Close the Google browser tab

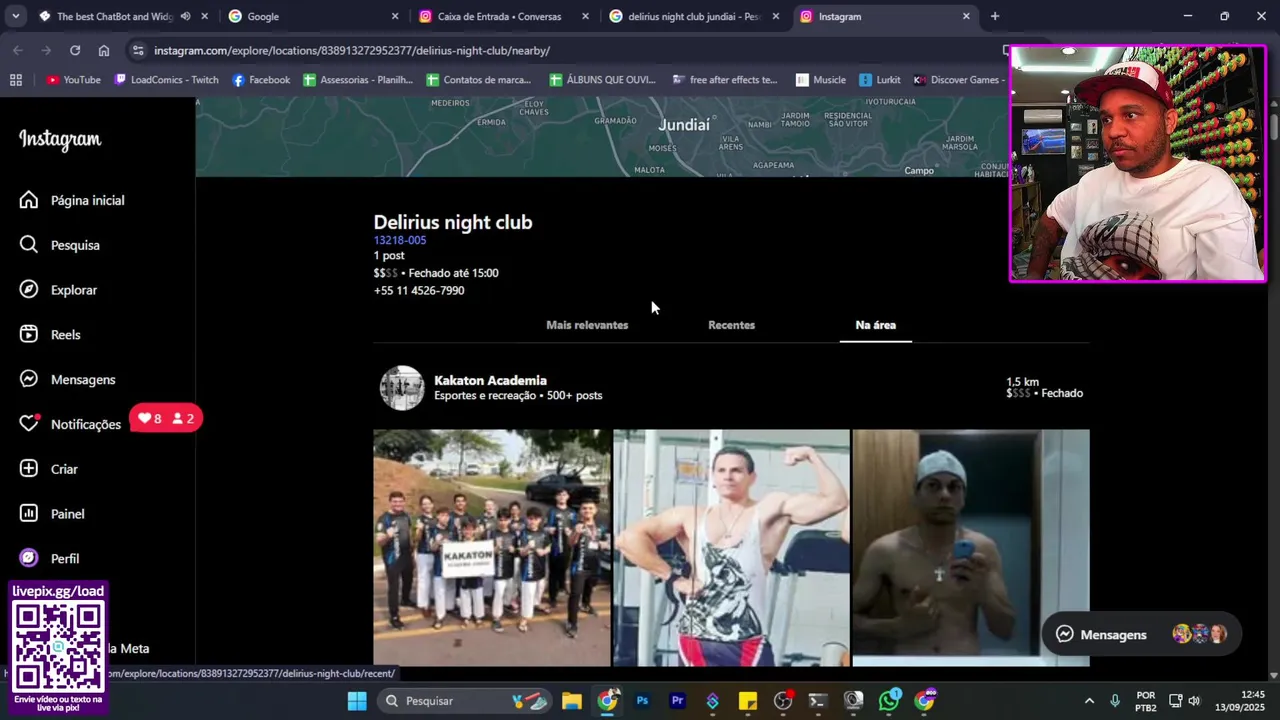tap(395, 16)
